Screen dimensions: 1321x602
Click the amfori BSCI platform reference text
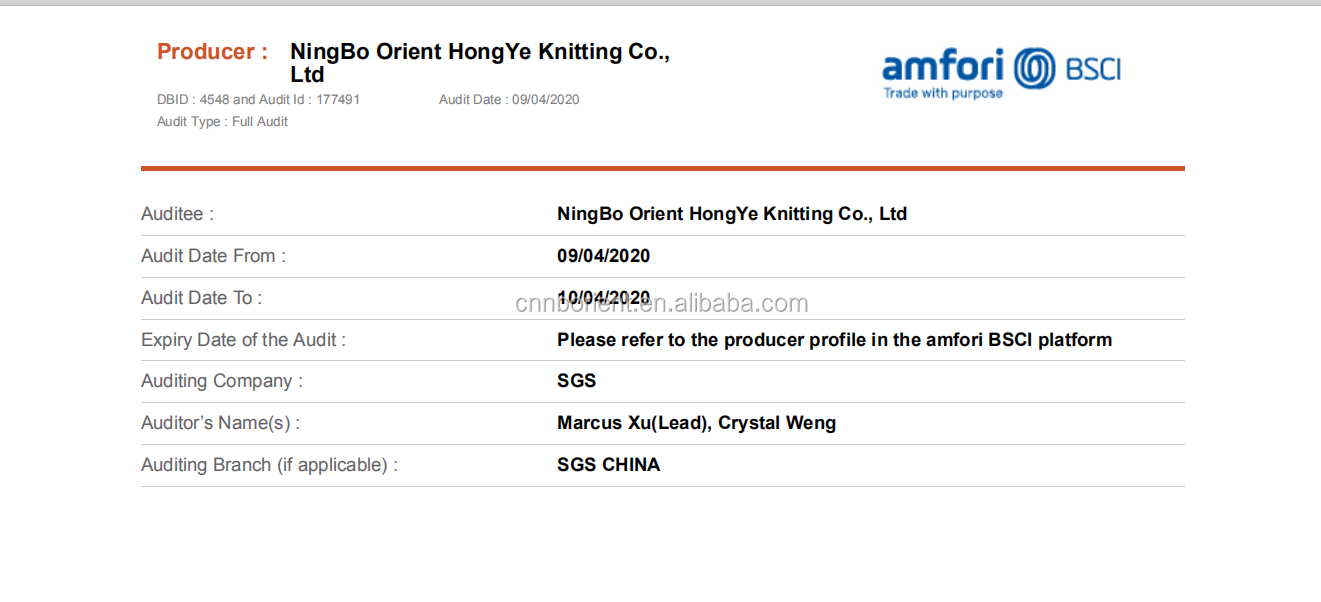click(x=834, y=340)
